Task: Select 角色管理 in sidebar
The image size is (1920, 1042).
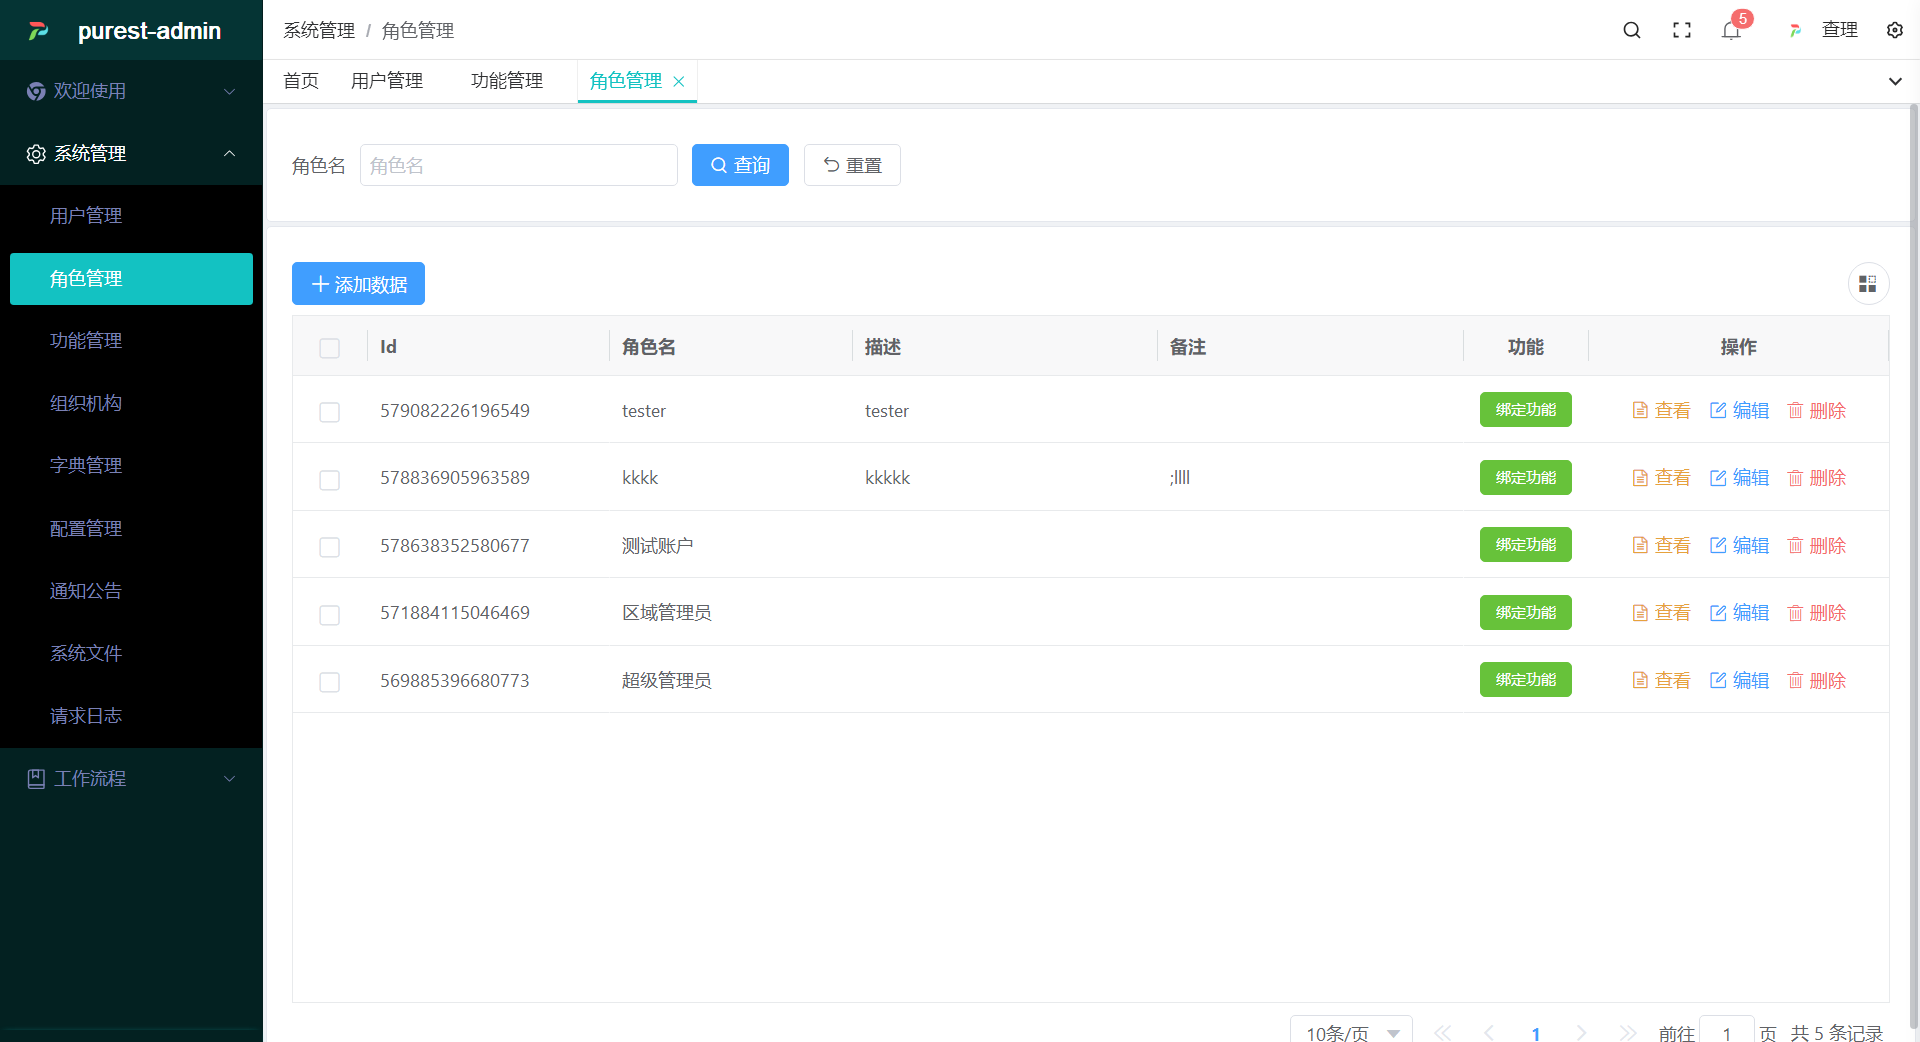Action: (131, 279)
